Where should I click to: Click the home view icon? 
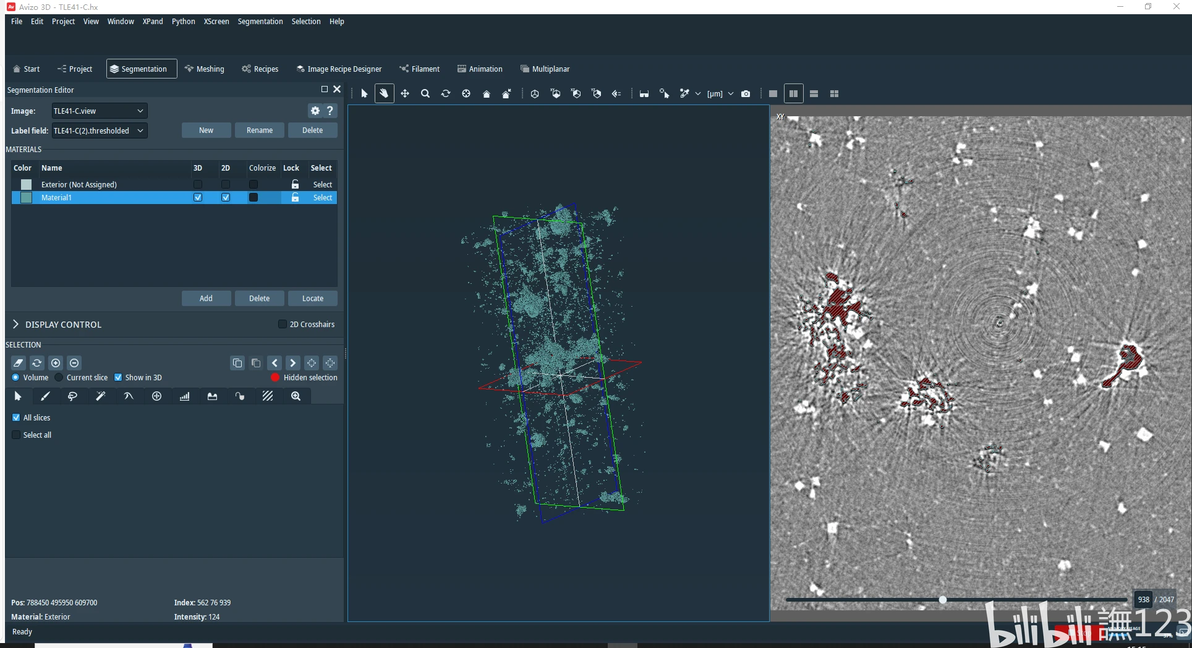coord(486,94)
